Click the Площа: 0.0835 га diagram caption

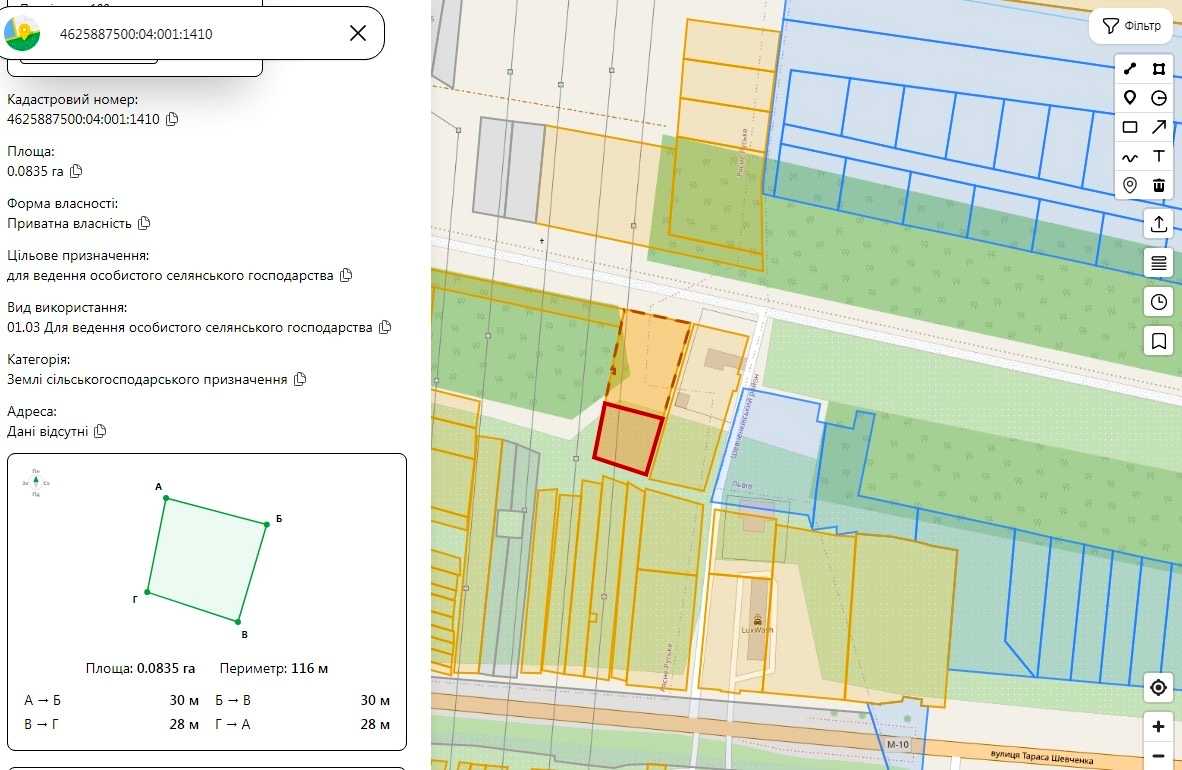tap(140, 668)
